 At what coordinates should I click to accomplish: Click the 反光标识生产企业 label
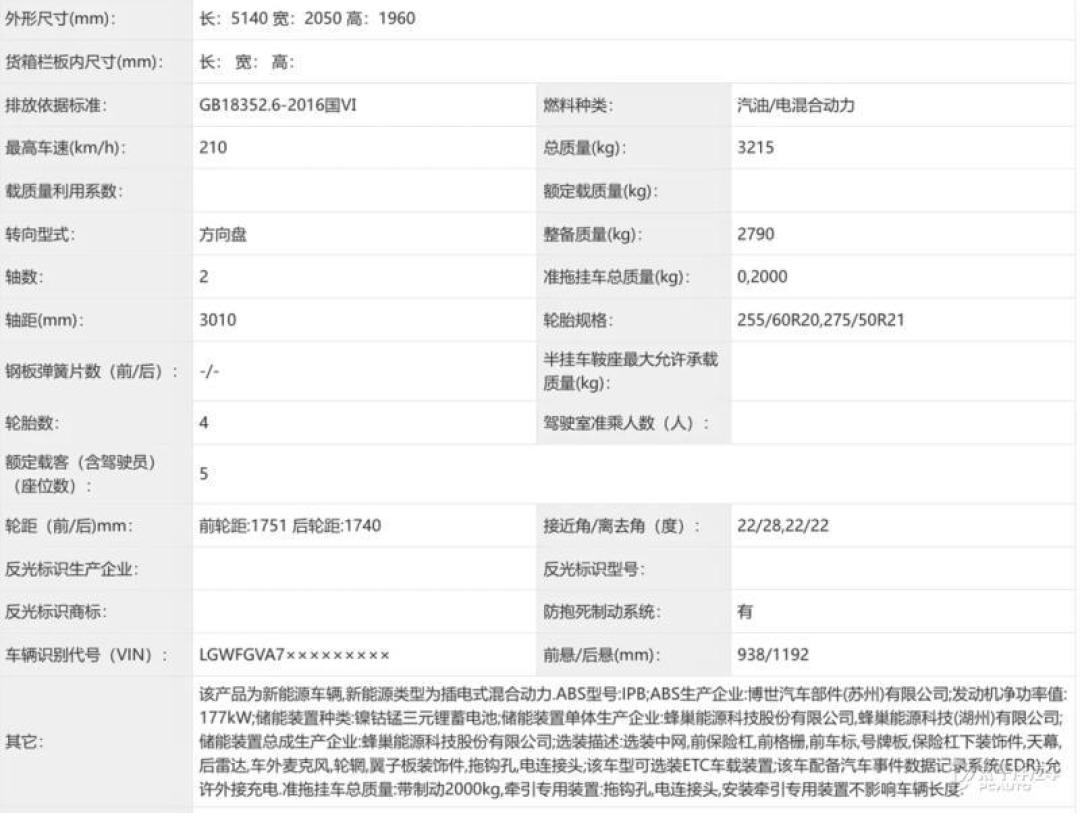tap(72, 569)
